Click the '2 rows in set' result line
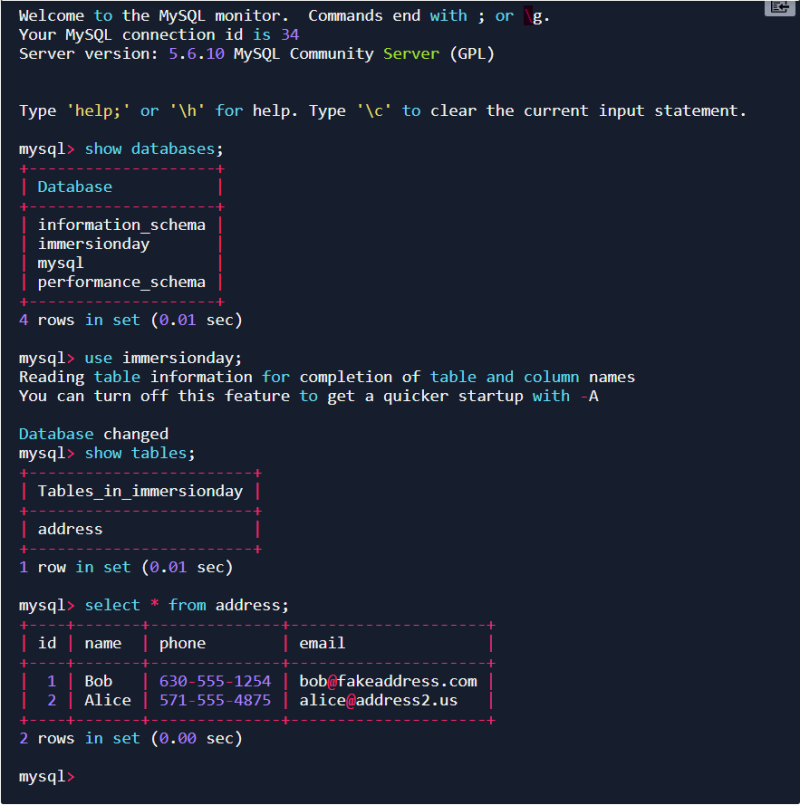Screen dimensions: 800x805 click(x=130, y=738)
